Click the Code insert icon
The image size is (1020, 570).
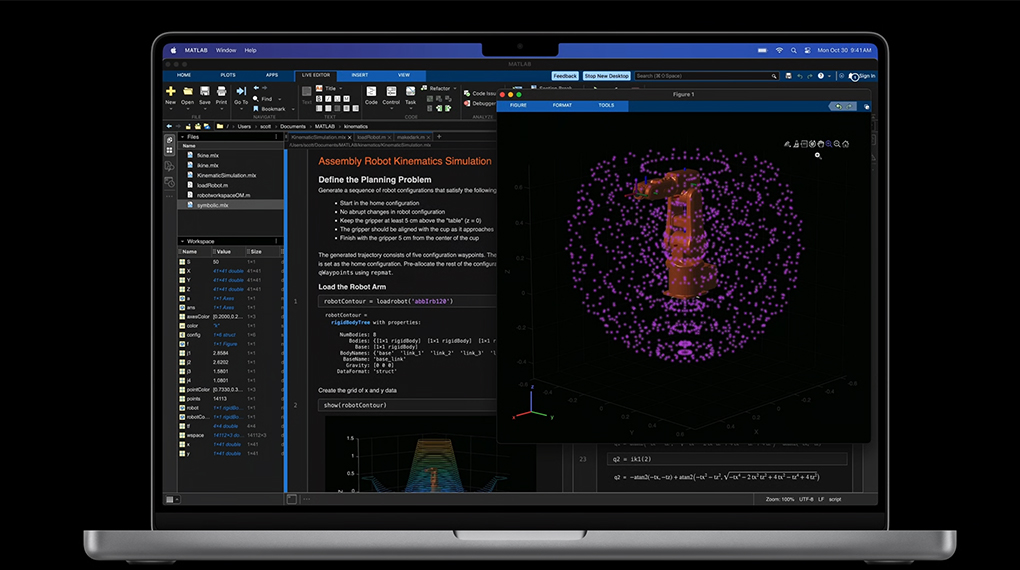[x=371, y=92]
